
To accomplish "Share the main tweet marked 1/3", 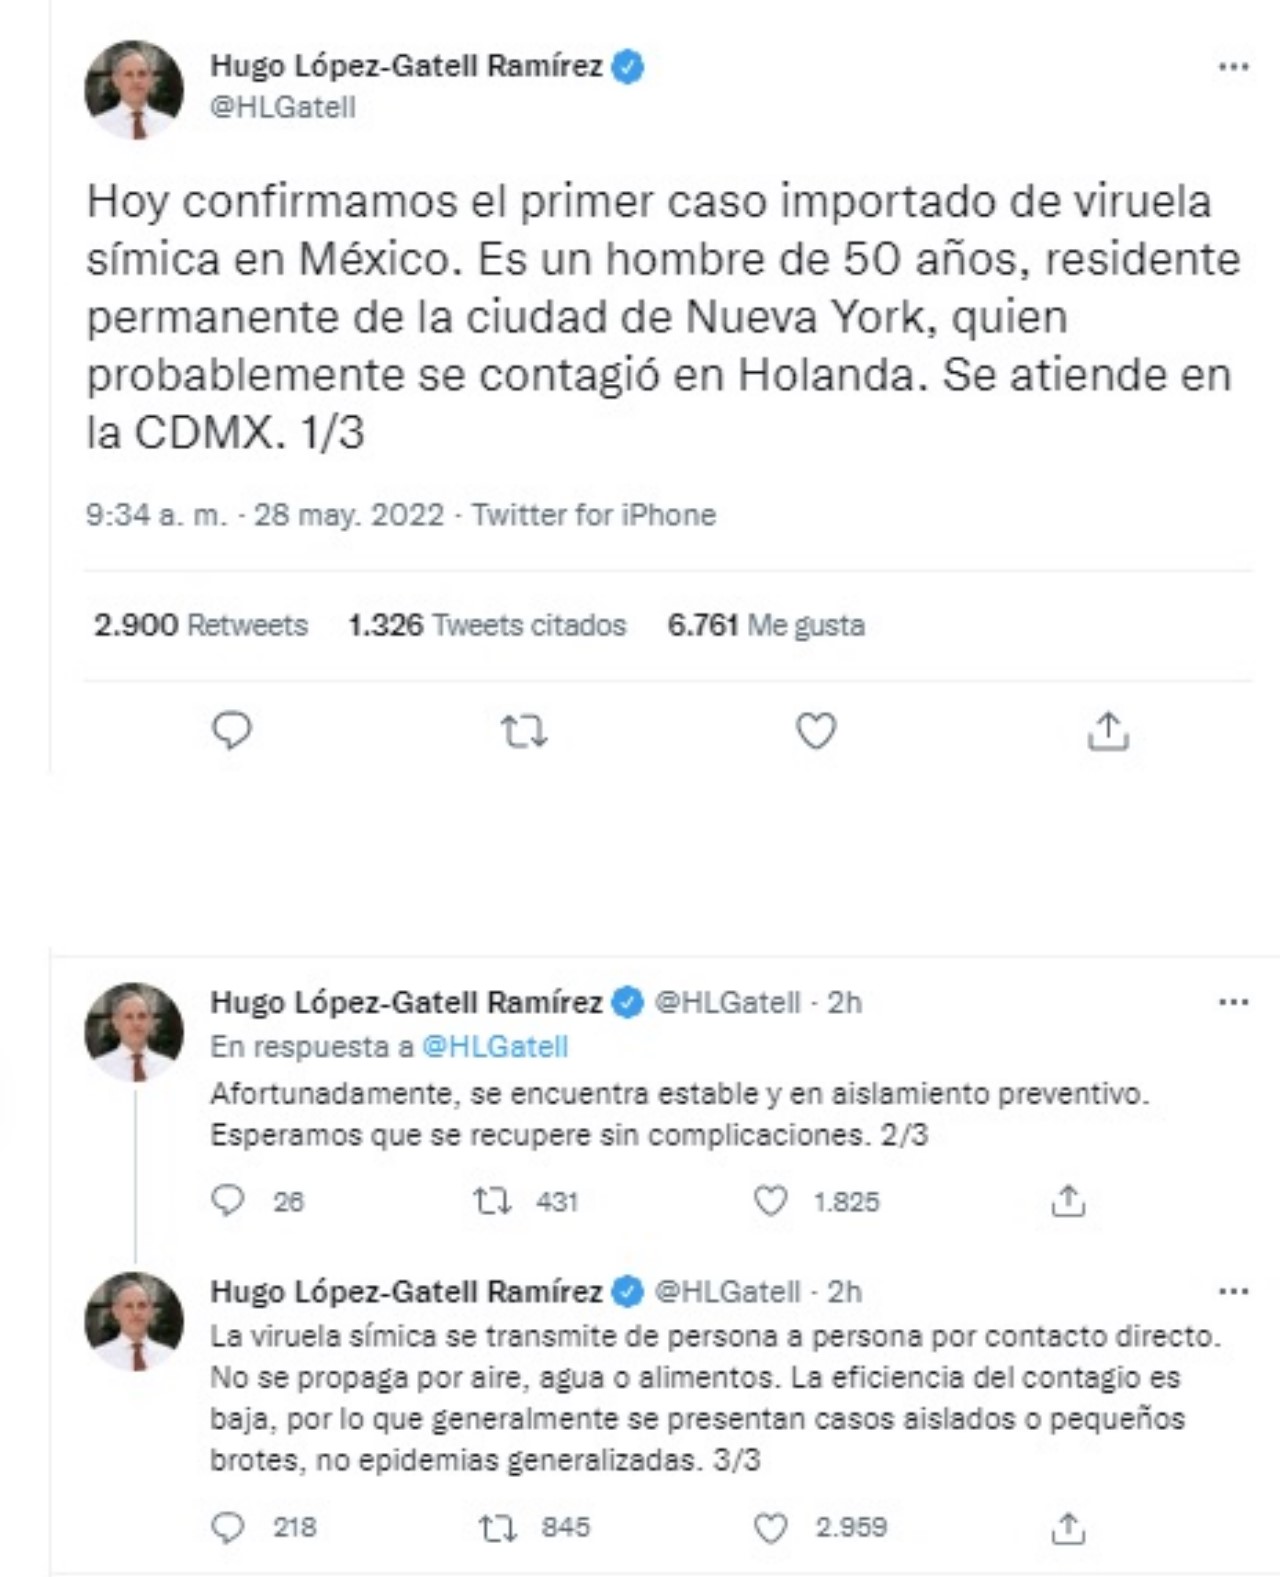I will point(1107,731).
